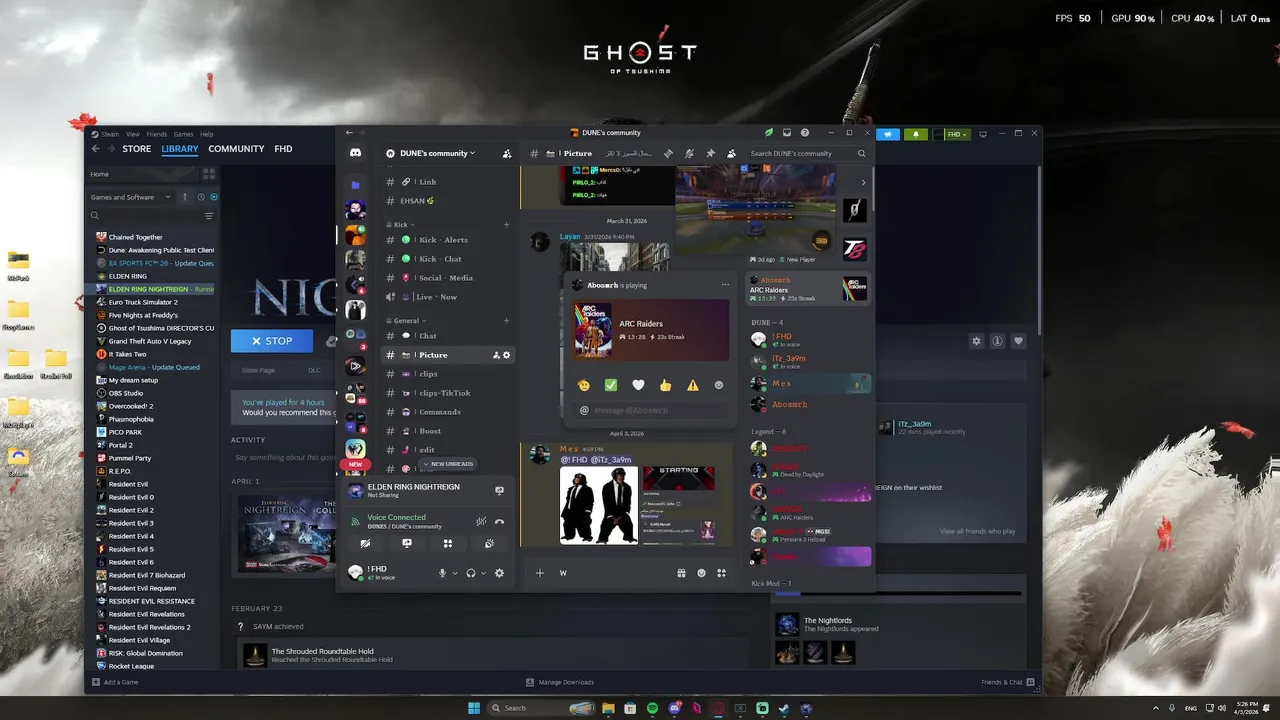Viewport: 1280px width, 720px height.
Task: Collapse the General channel category
Action: (408, 321)
